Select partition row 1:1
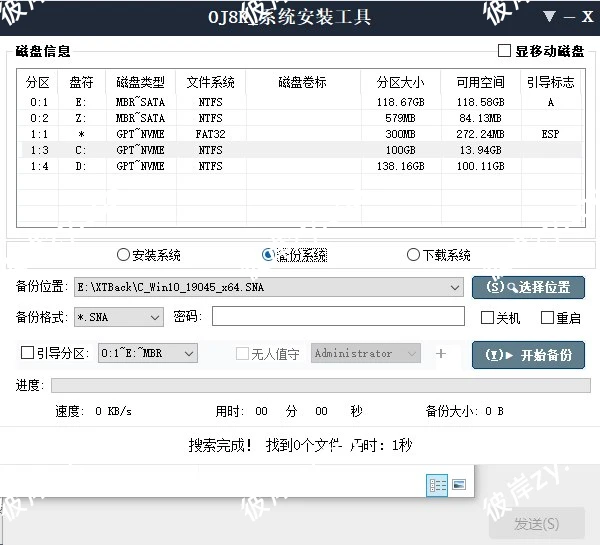Image resolution: width=600 pixels, height=545 pixels. tap(301, 134)
